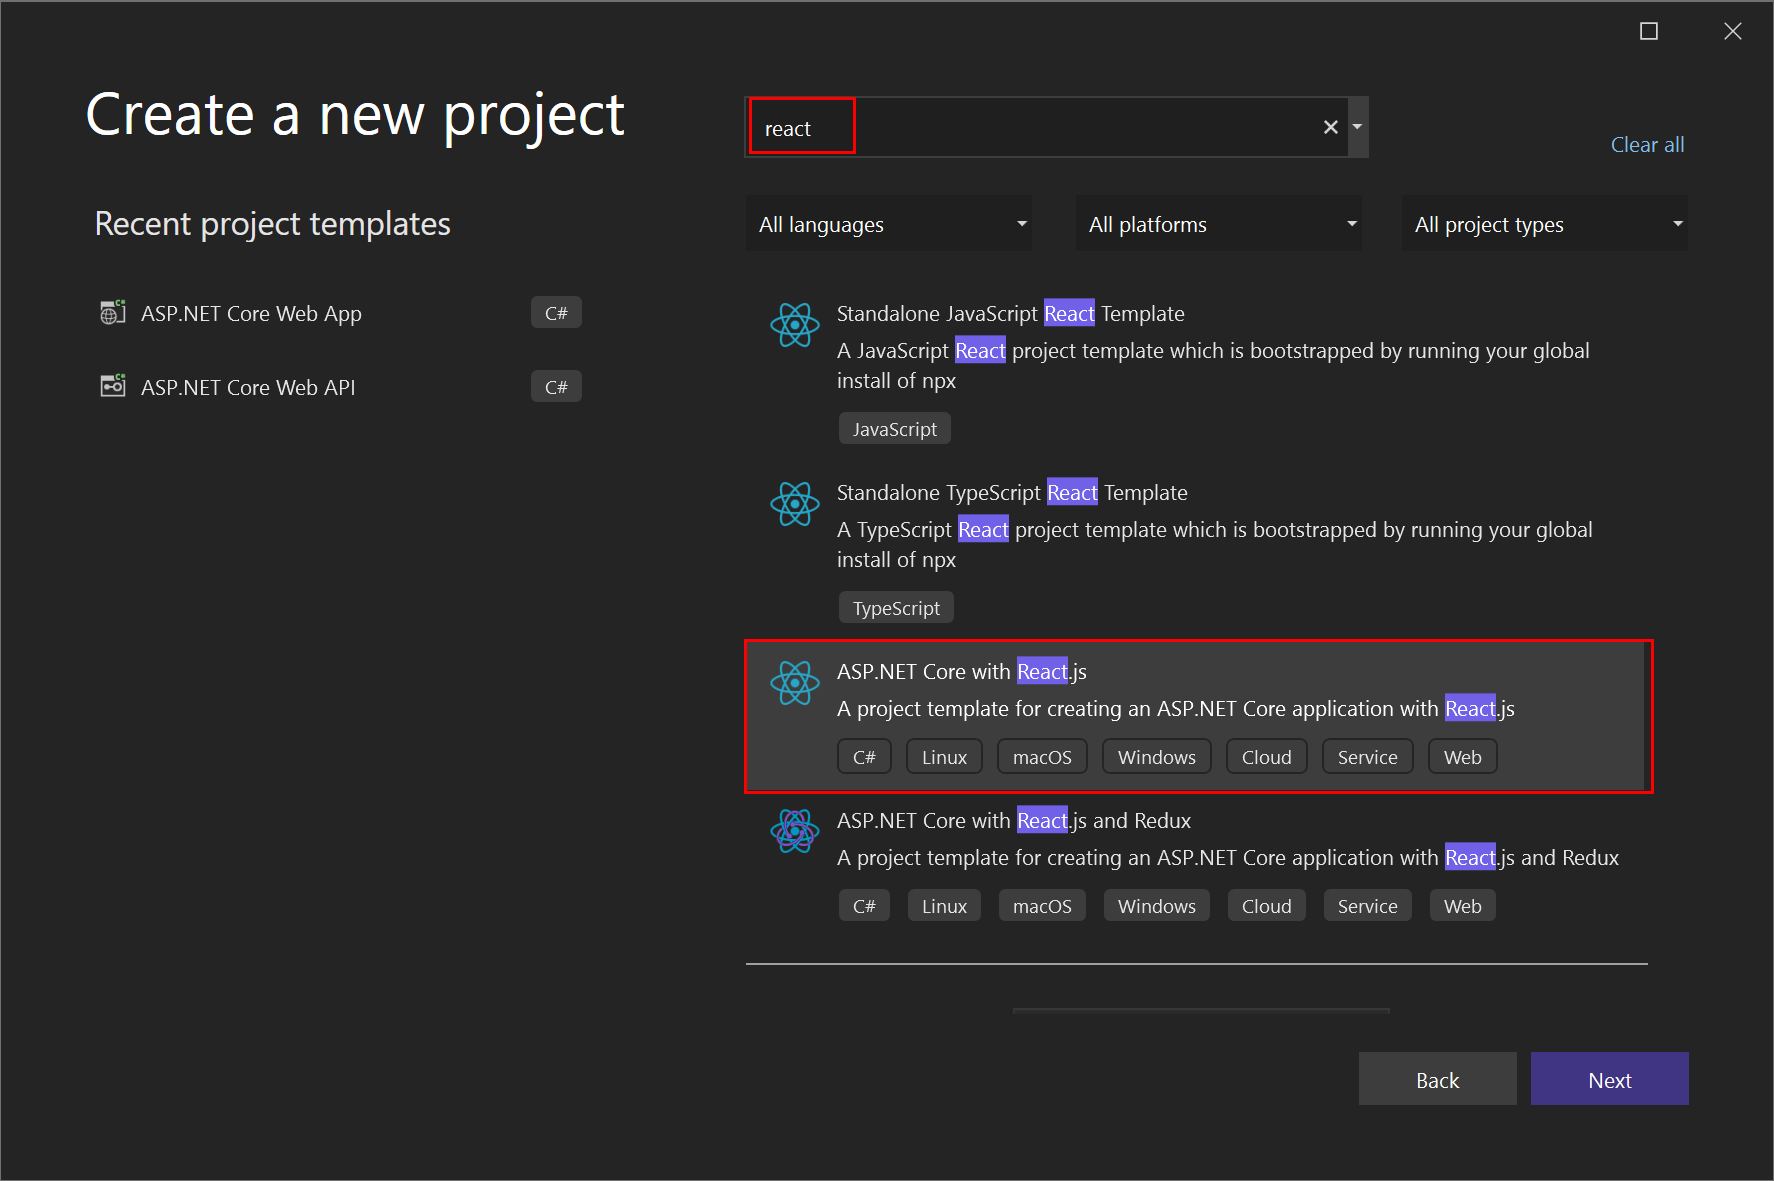Image resolution: width=1774 pixels, height=1181 pixels.
Task: Click the Back button
Action: click(x=1437, y=1079)
